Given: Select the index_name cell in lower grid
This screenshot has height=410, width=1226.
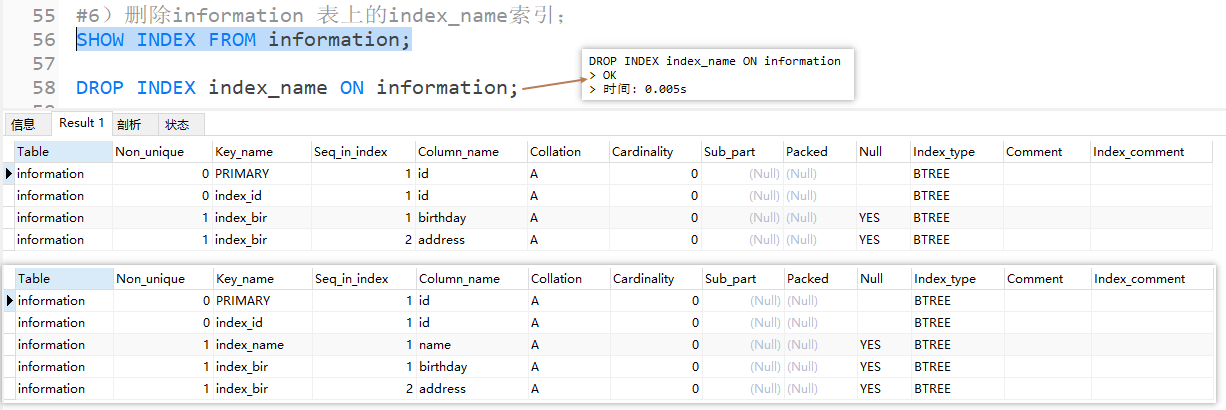Looking at the screenshot, I should click(250, 345).
